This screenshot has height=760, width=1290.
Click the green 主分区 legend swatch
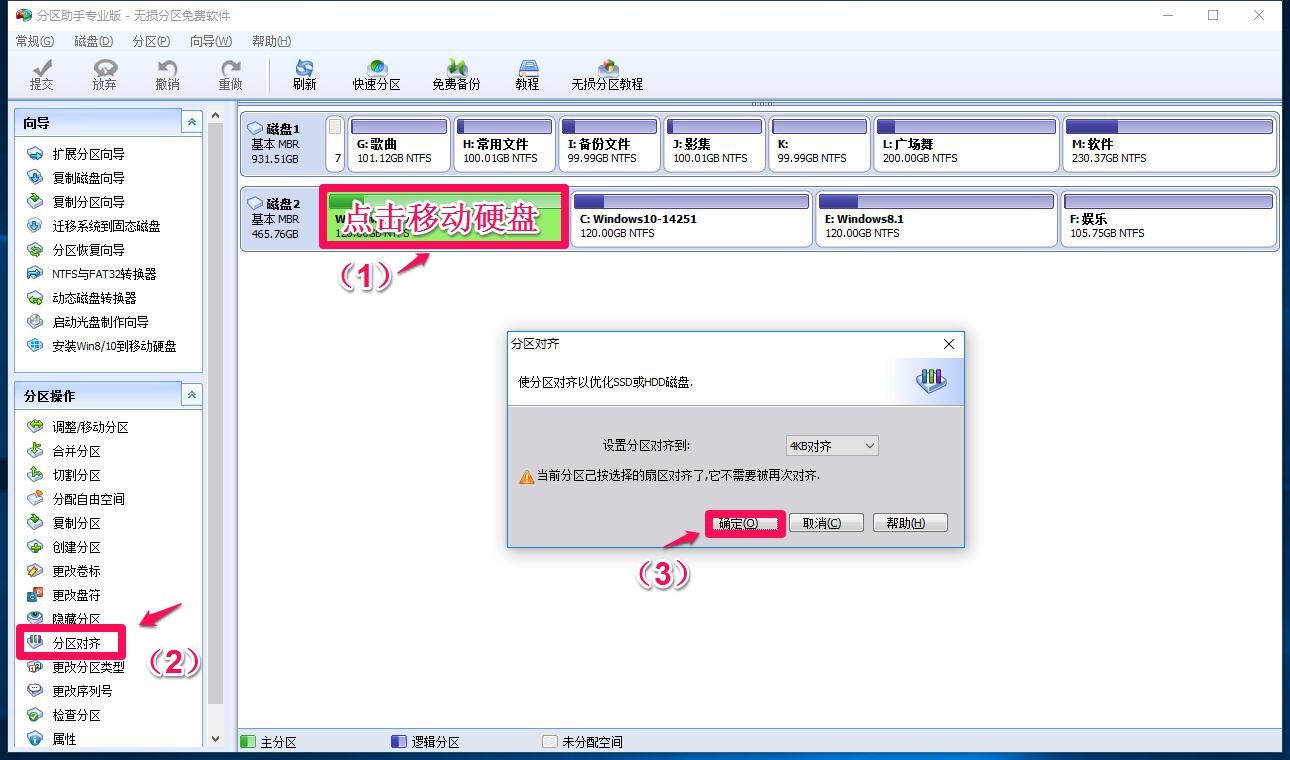pyautogui.click(x=249, y=741)
